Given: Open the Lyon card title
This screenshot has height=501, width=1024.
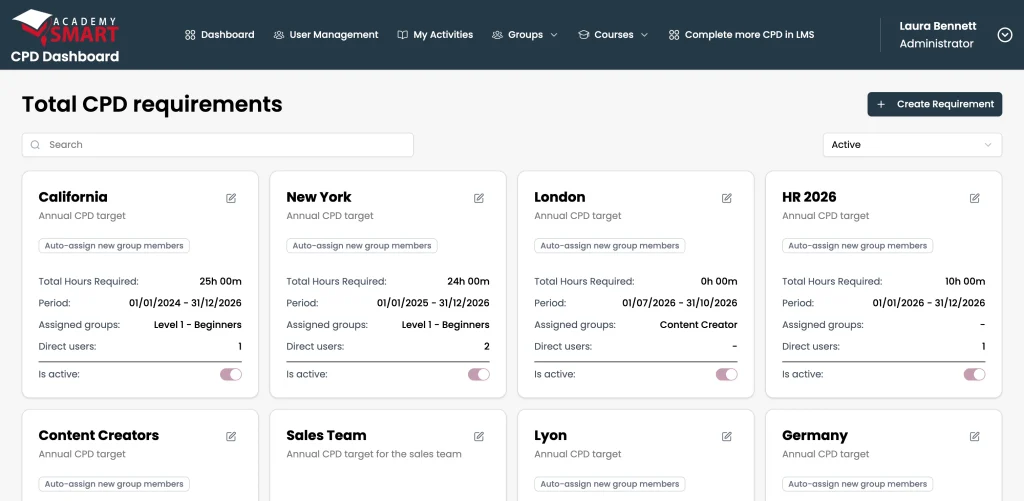Looking at the screenshot, I should (551, 435).
